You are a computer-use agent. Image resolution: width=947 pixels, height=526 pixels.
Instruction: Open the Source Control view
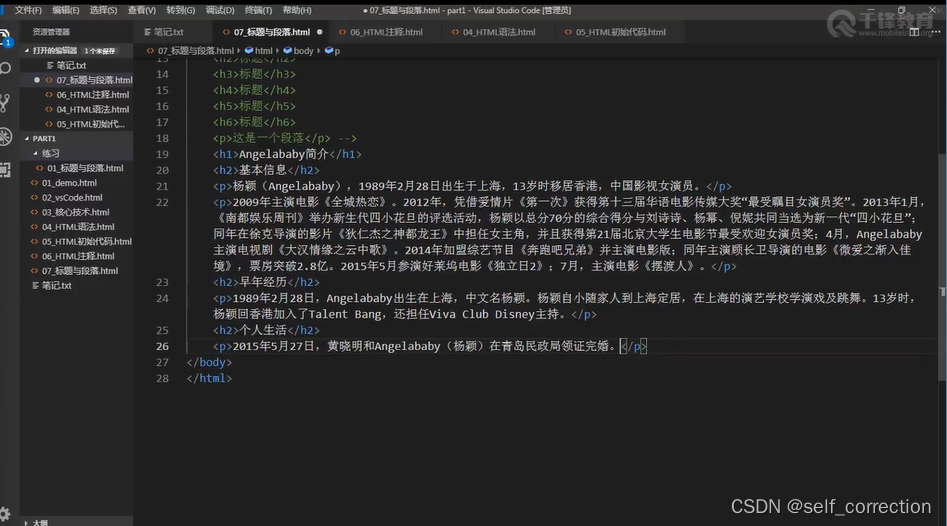click(5, 103)
